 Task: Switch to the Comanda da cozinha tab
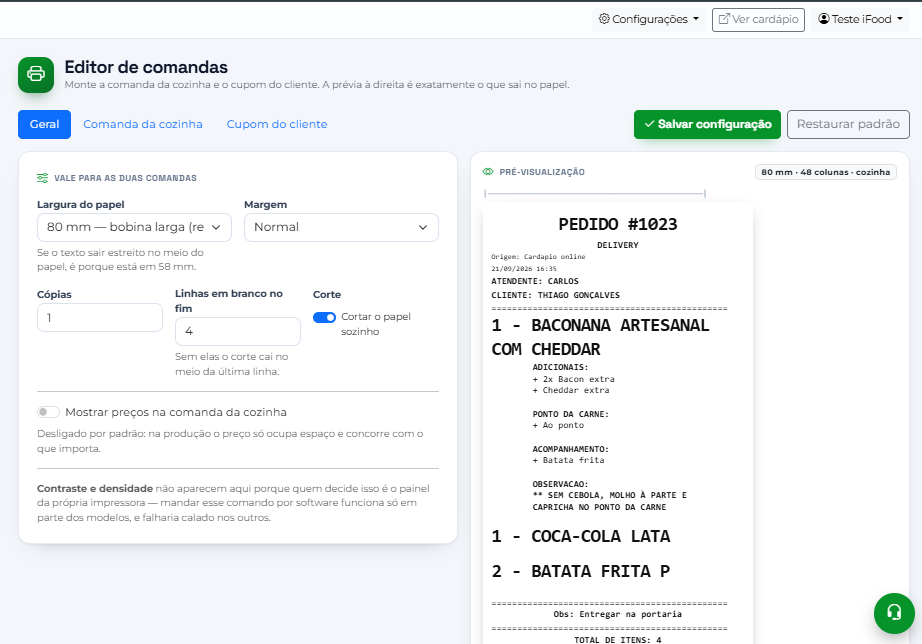point(143,124)
